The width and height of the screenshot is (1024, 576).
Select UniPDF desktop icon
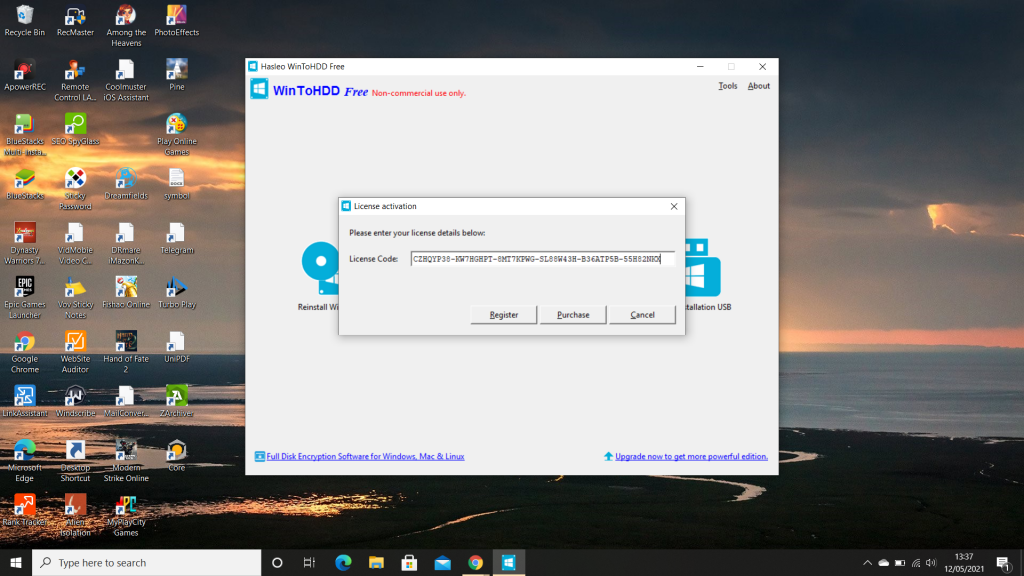(x=176, y=347)
